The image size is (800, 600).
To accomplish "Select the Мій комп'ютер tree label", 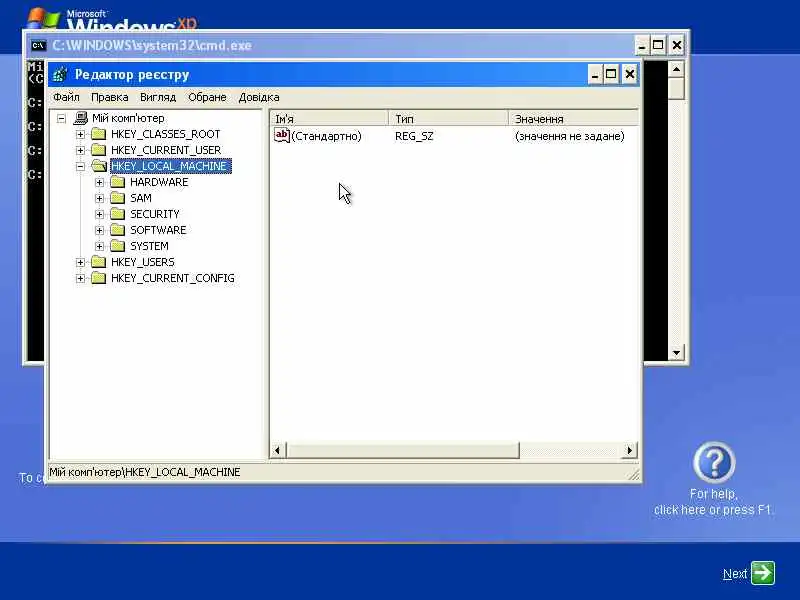I will point(128,118).
